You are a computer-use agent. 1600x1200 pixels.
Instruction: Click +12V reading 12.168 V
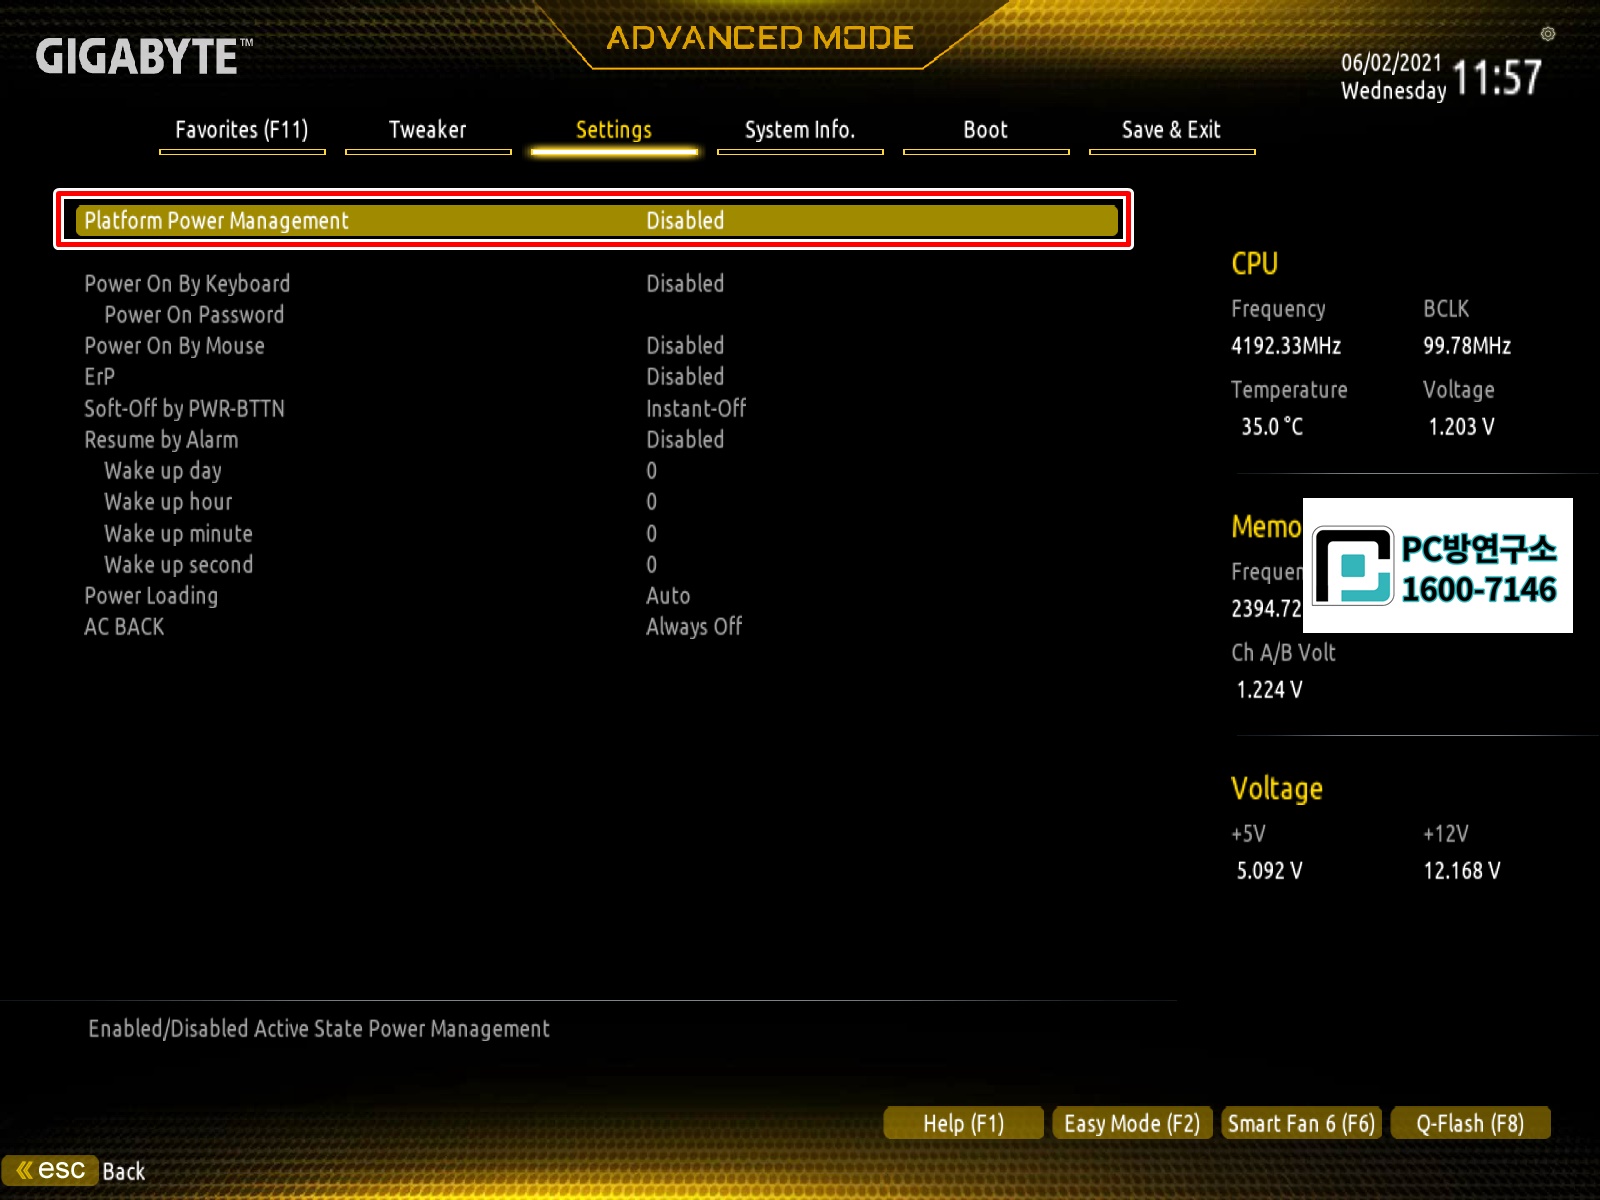point(1462,871)
